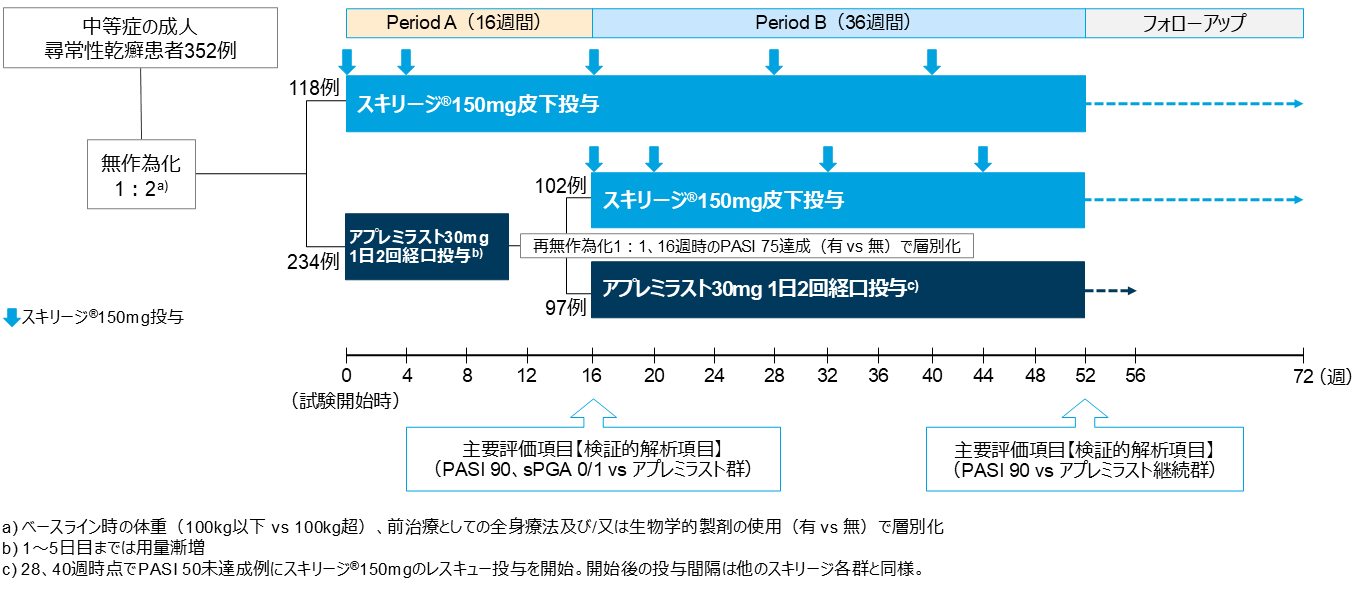Click the dashed follow-up arrow after the 118例 Skyrizi bar

coord(1195,103)
